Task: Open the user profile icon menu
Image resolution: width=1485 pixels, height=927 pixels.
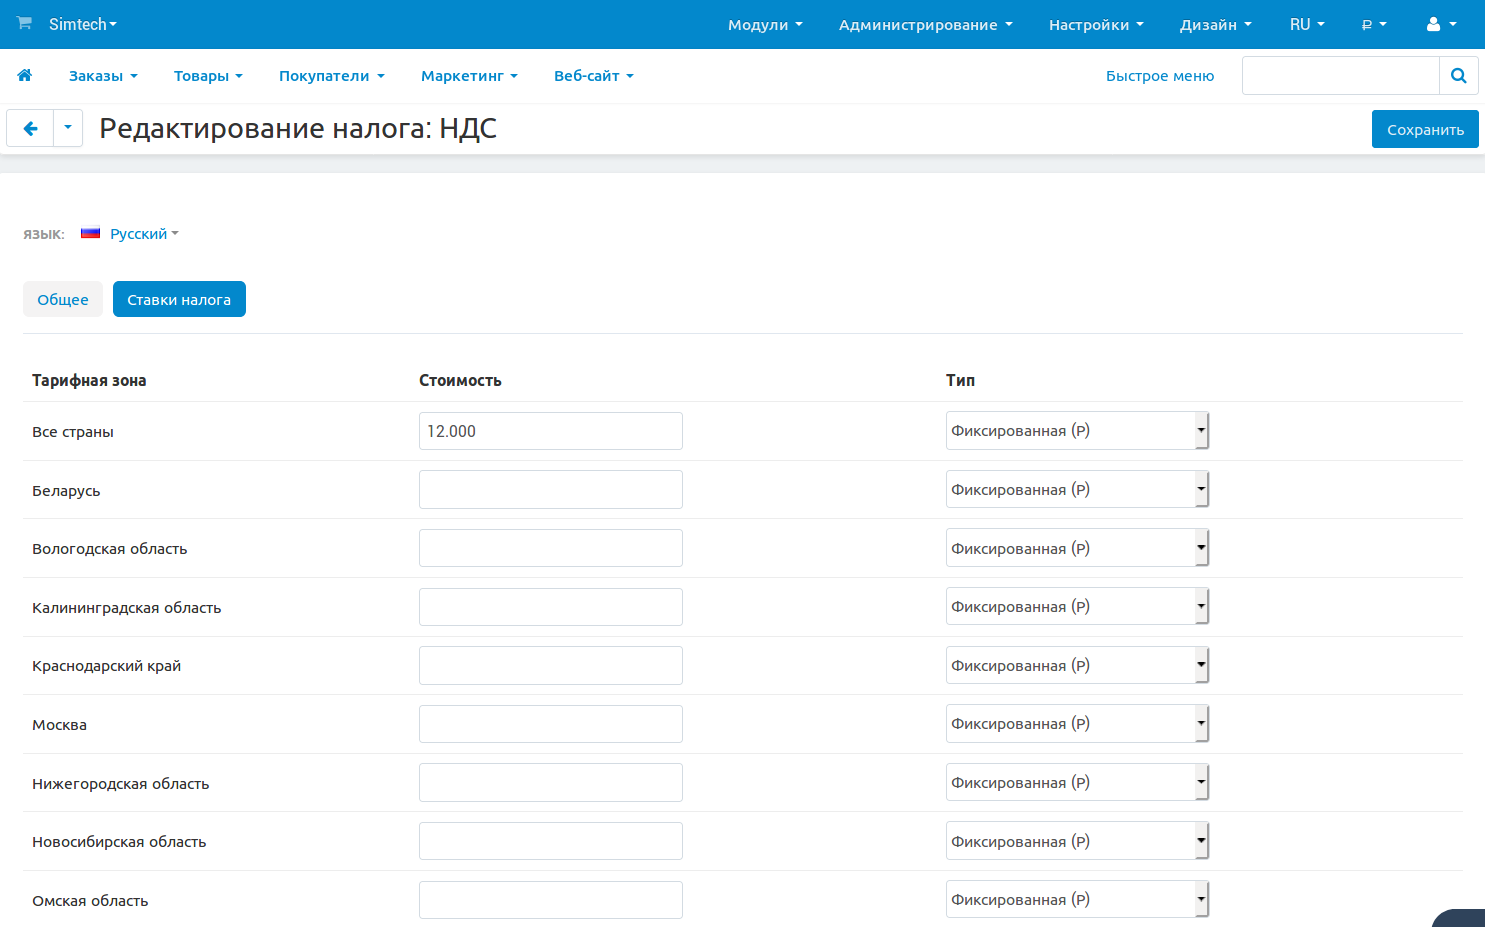Action: [1440, 24]
